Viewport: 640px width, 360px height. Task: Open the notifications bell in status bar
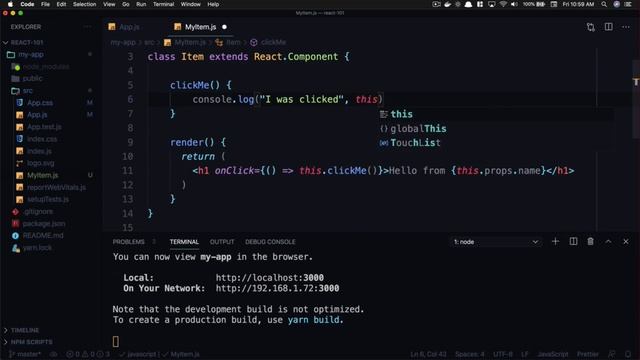click(628, 354)
